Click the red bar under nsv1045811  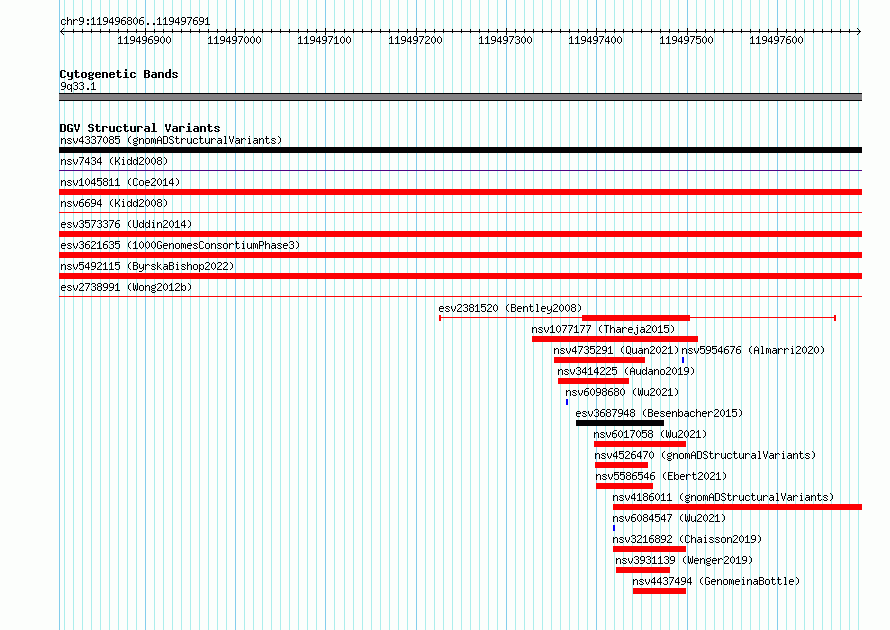460,192
